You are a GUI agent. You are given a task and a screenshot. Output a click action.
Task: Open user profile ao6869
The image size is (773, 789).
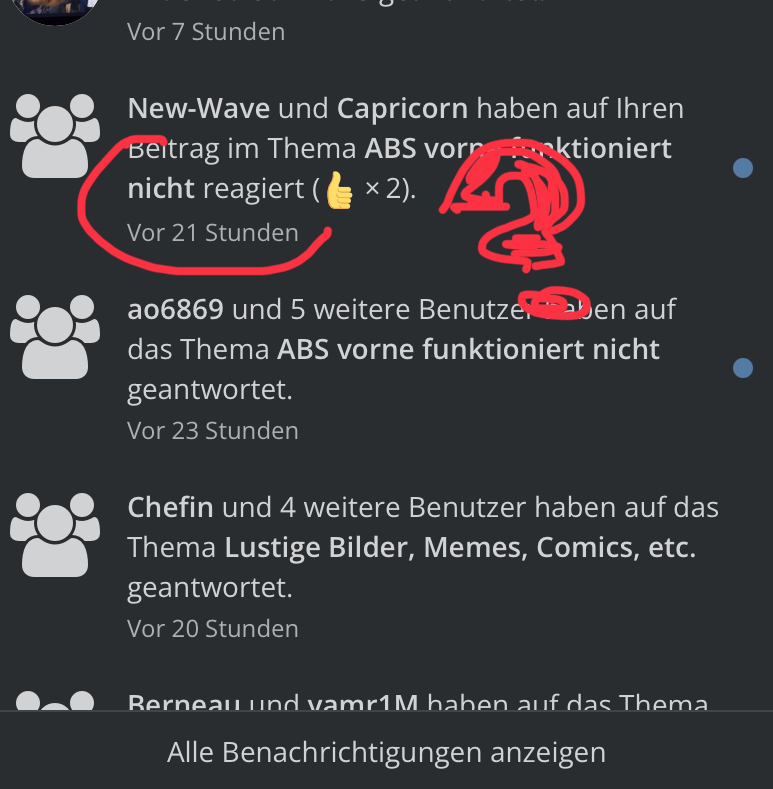(175, 309)
